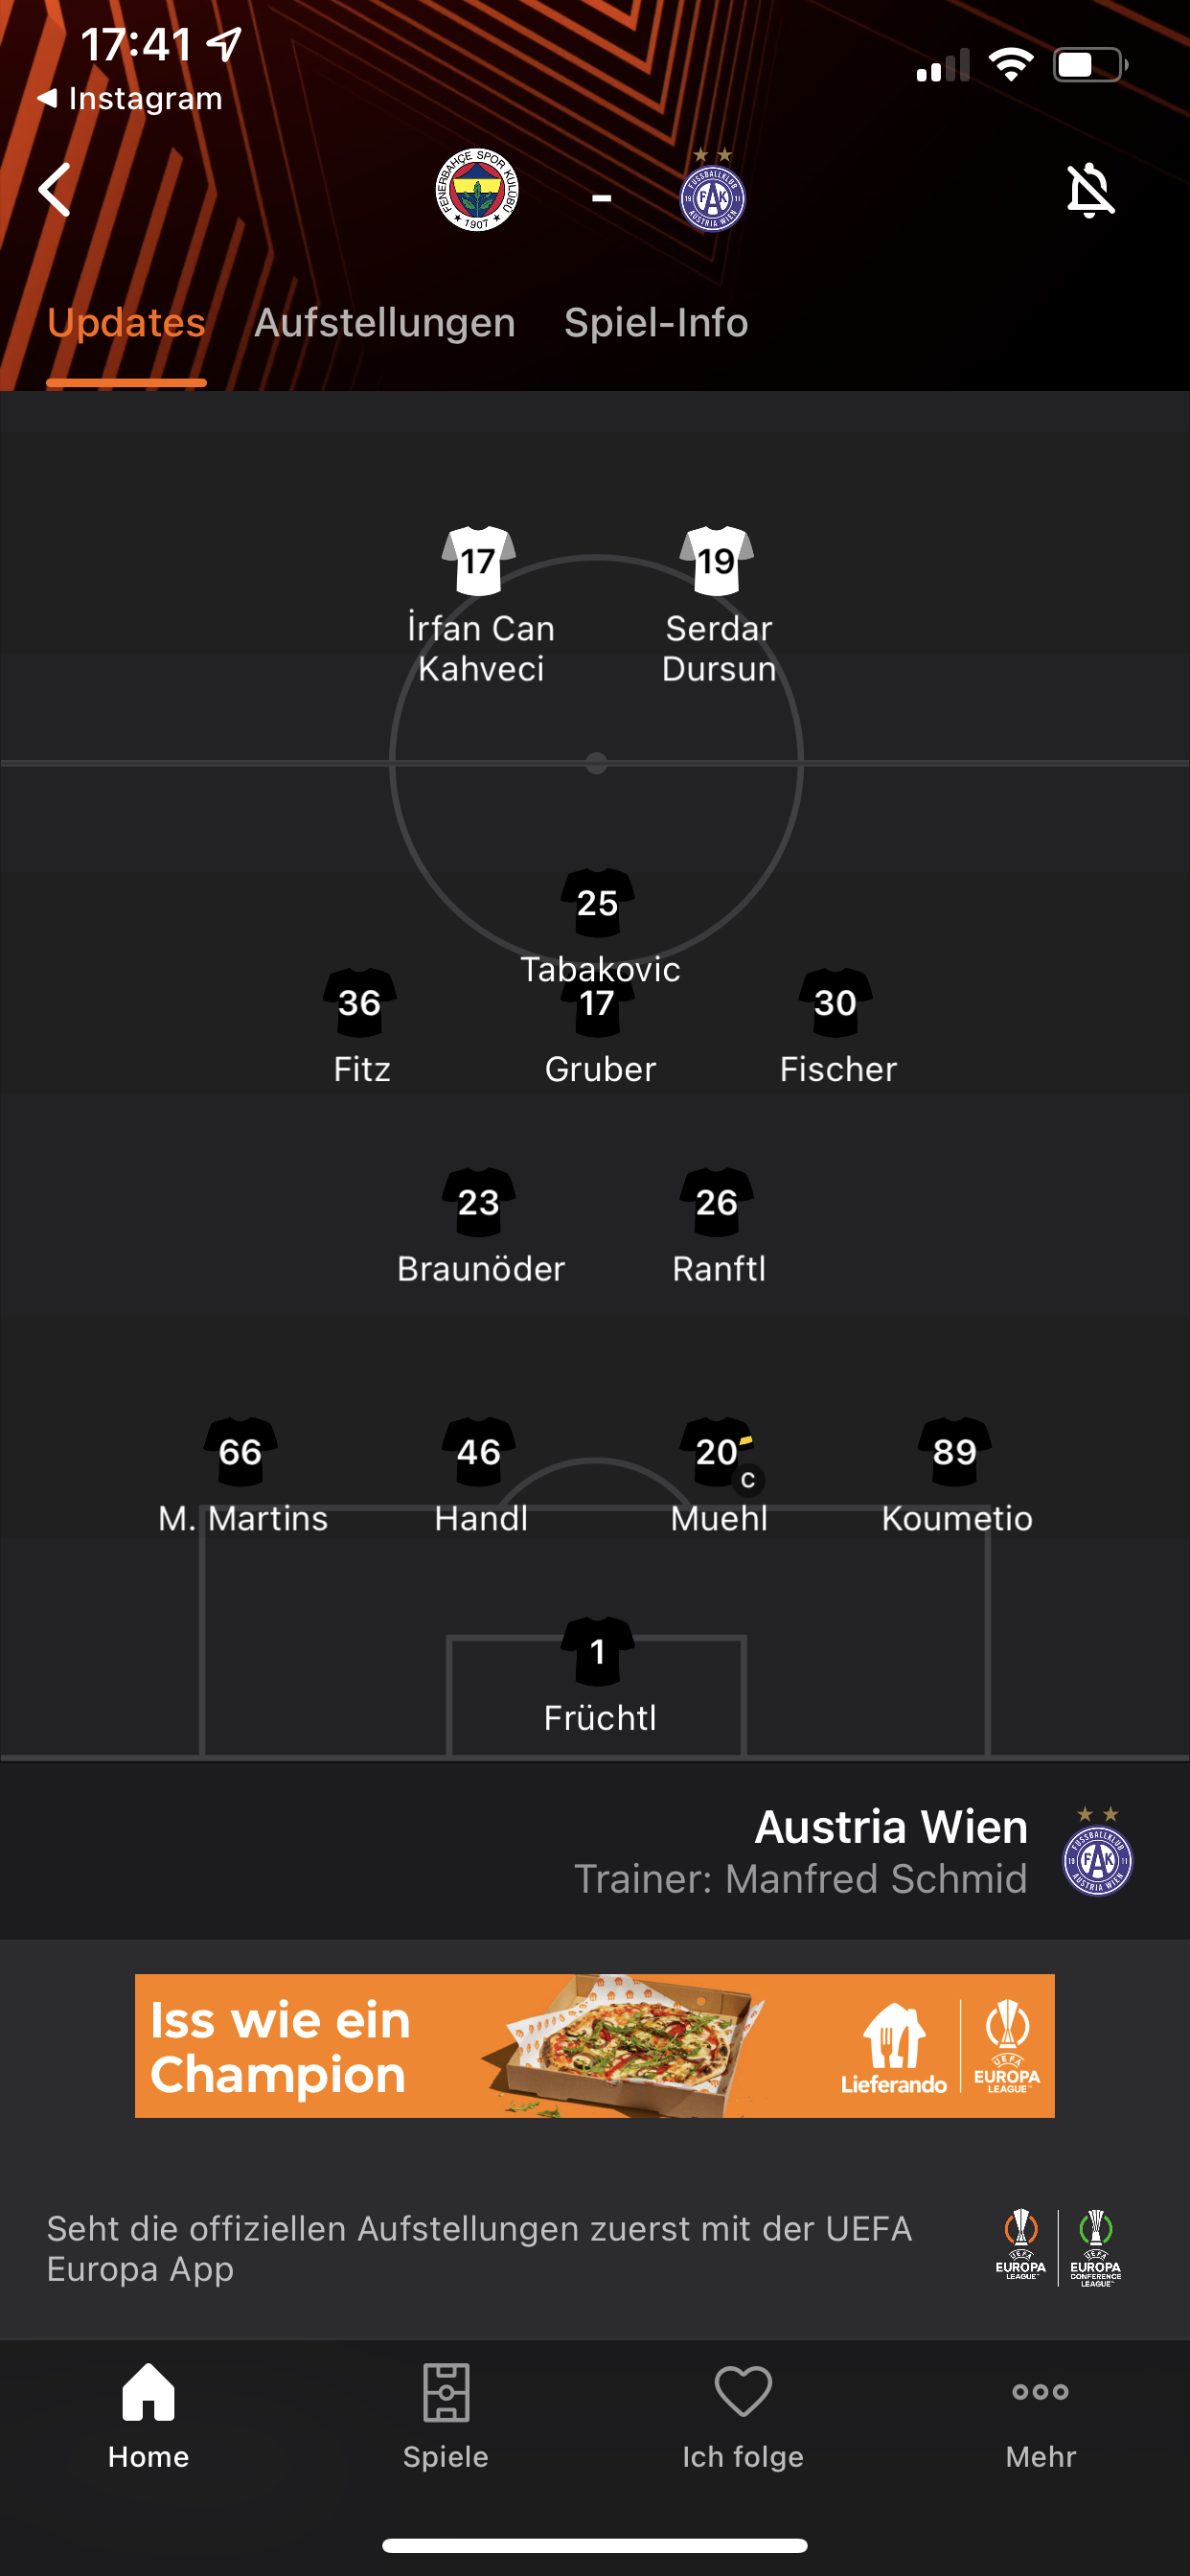Switch to the Spiel-Info tab
Screen dimensions: 1190x2576
(x=656, y=323)
